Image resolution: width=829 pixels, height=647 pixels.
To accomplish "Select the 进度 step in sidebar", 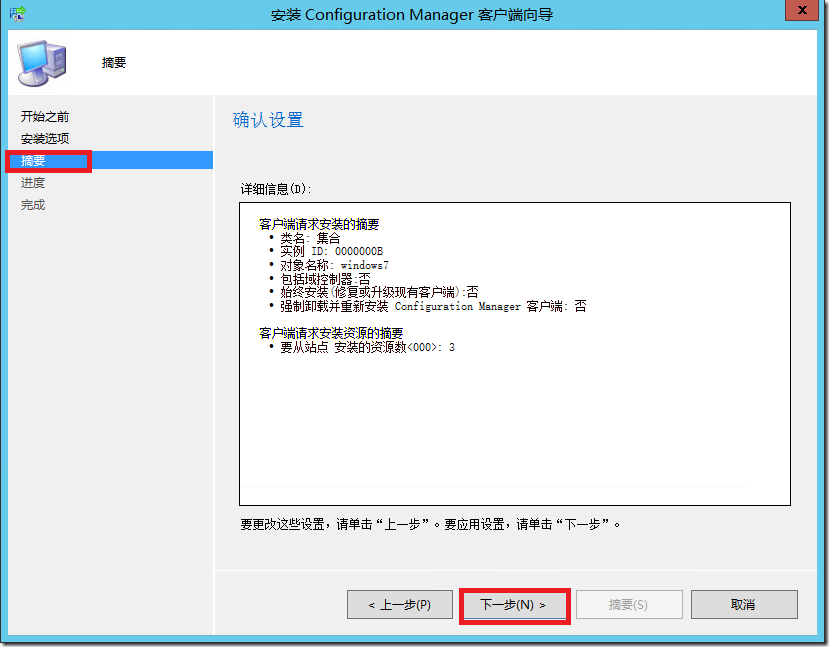I will click(x=33, y=183).
